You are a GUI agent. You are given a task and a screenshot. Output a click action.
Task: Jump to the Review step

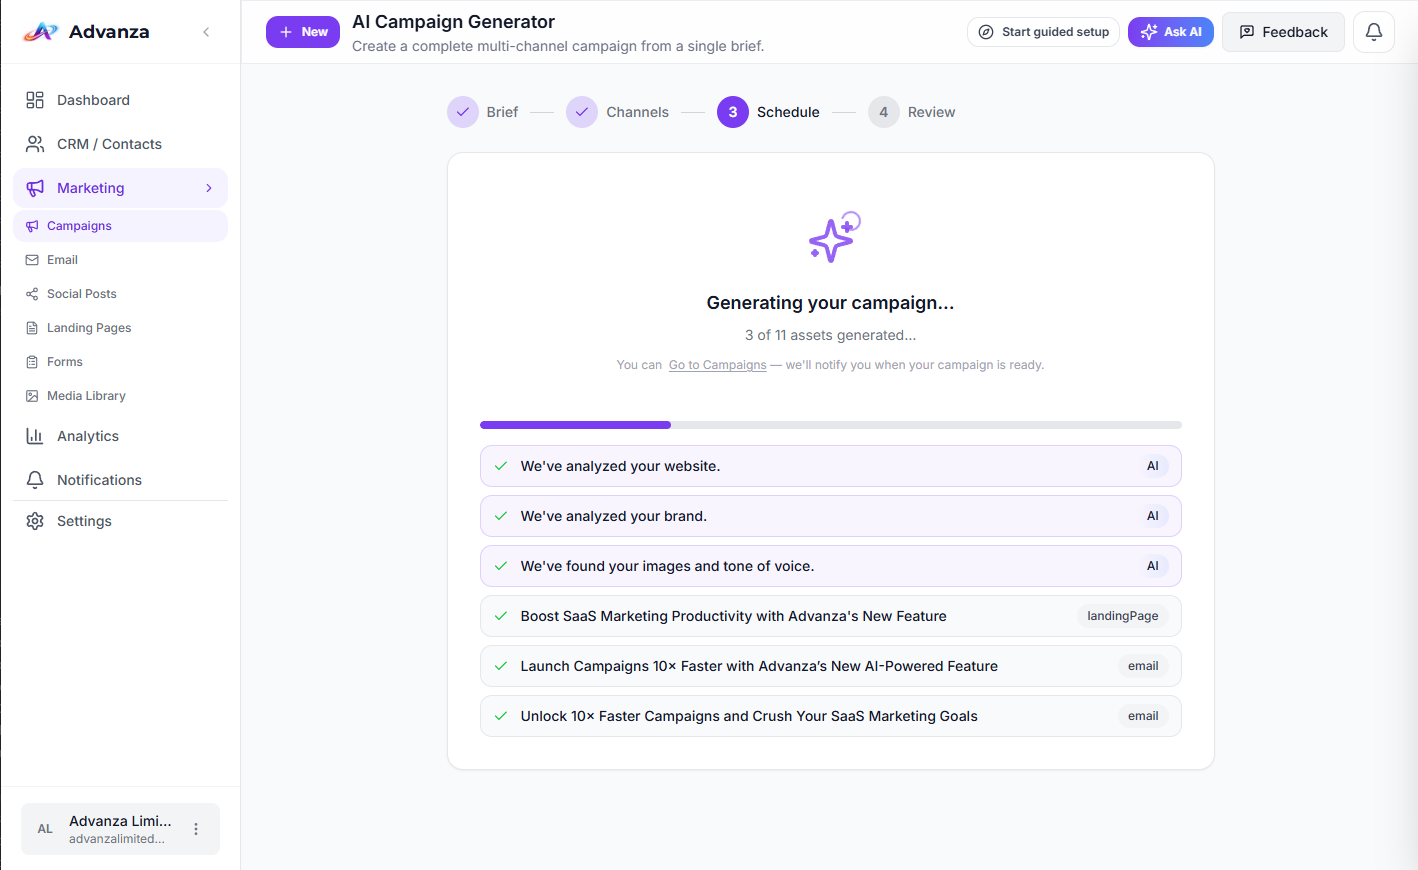click(x=912, y=112)
